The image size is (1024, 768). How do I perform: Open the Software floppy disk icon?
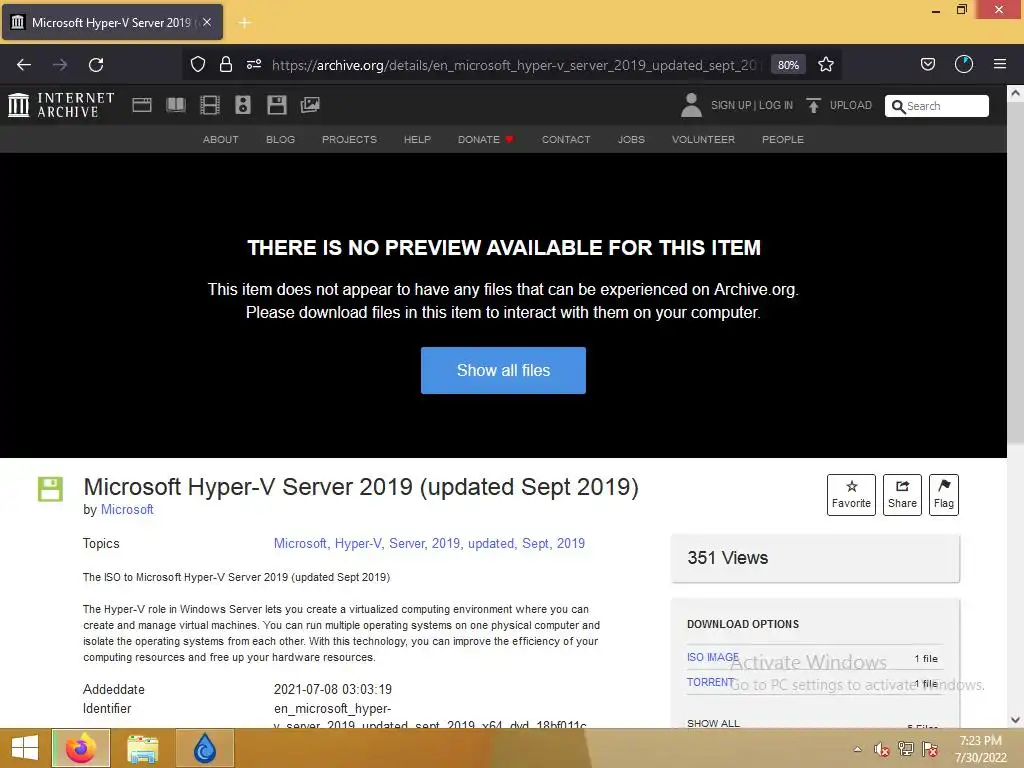tap(277, 105)
